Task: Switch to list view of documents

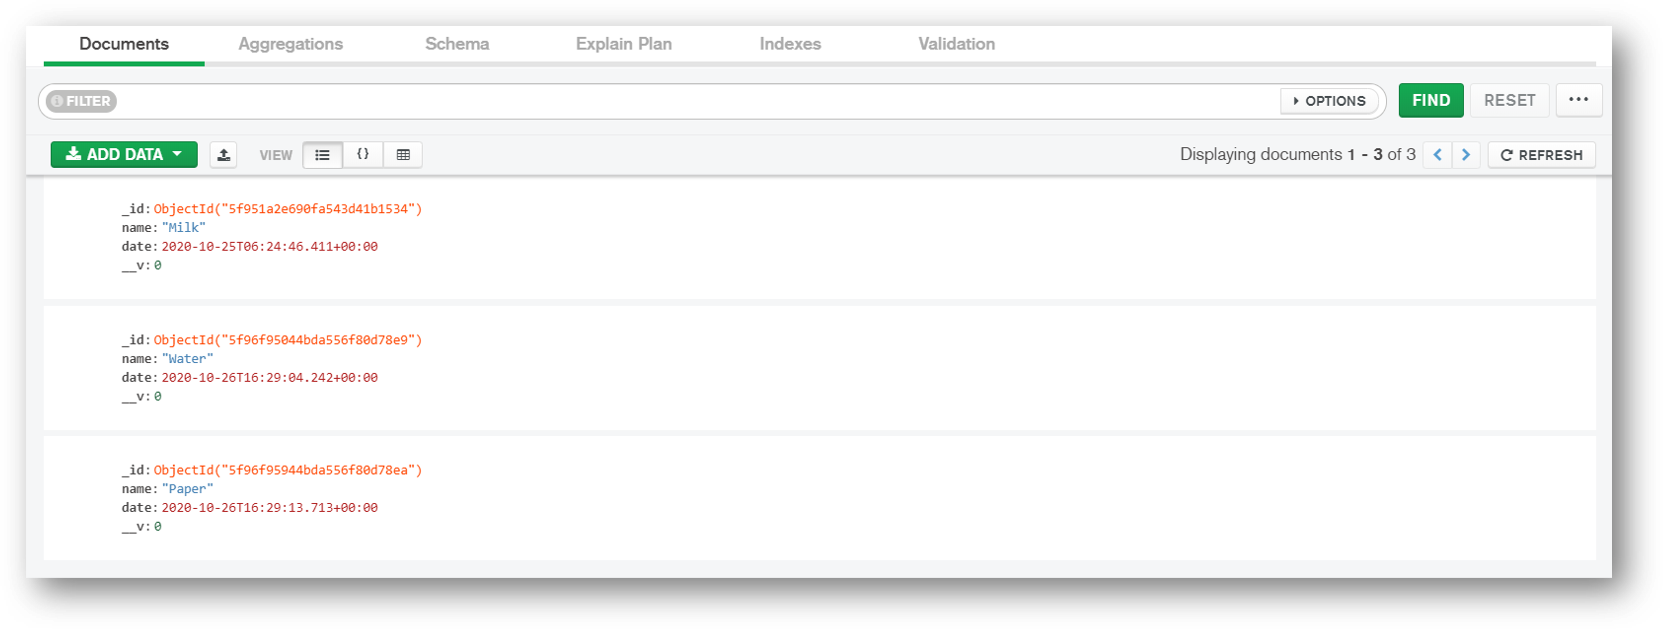Action: tap(322, 154)
